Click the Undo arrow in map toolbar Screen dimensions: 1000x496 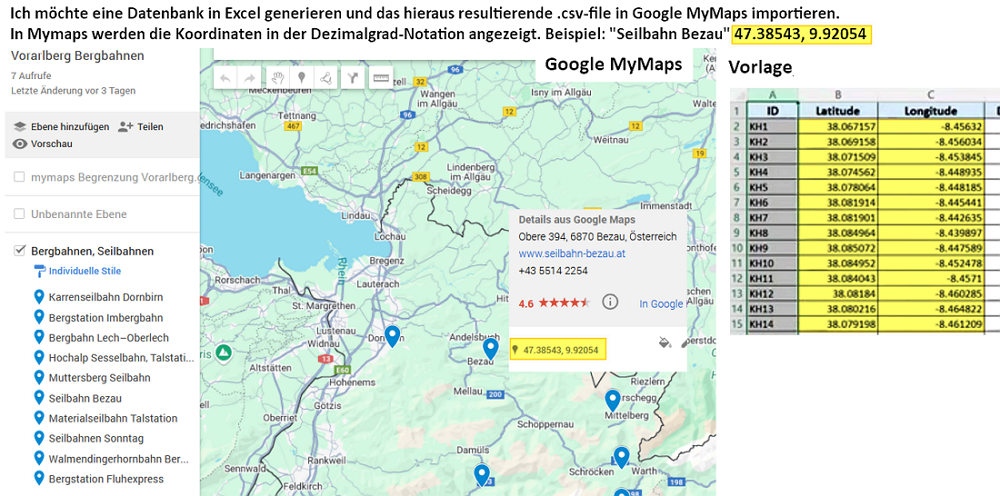(x=224, y=78)
